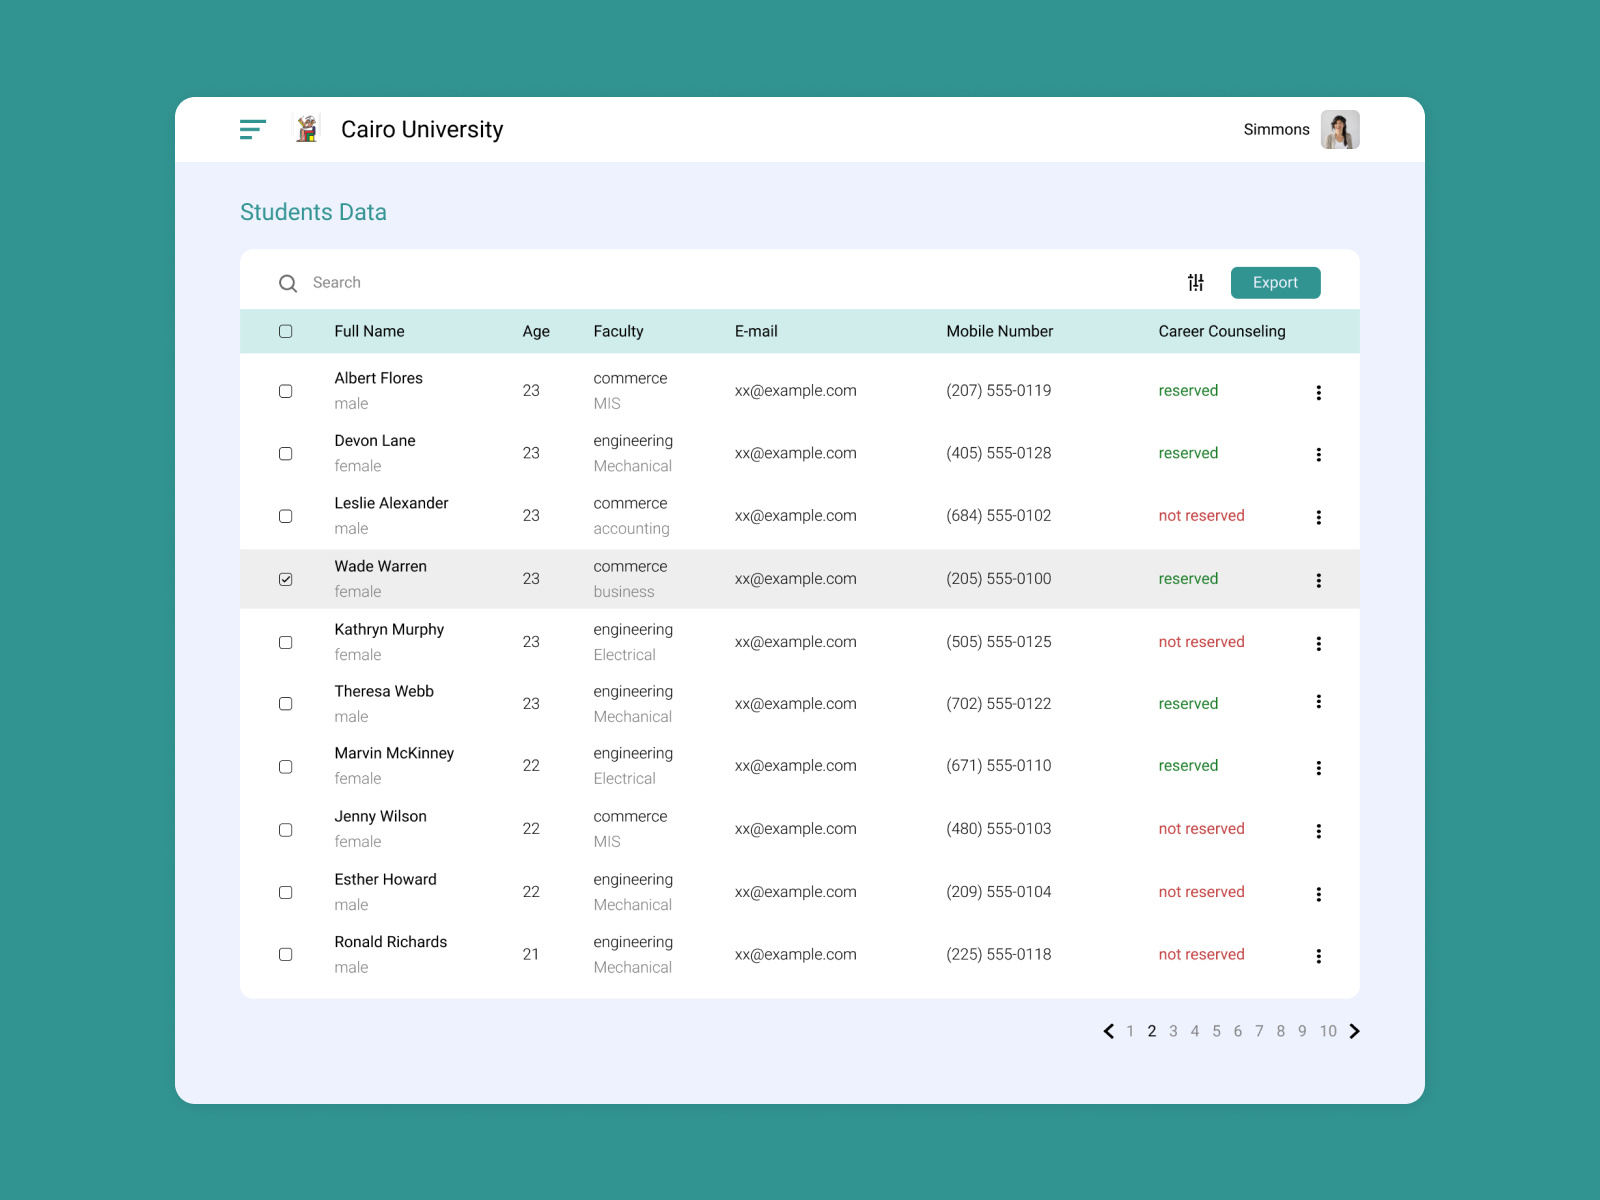Sort by E-mail column header

pyautogui.click(x=756, y=331)
